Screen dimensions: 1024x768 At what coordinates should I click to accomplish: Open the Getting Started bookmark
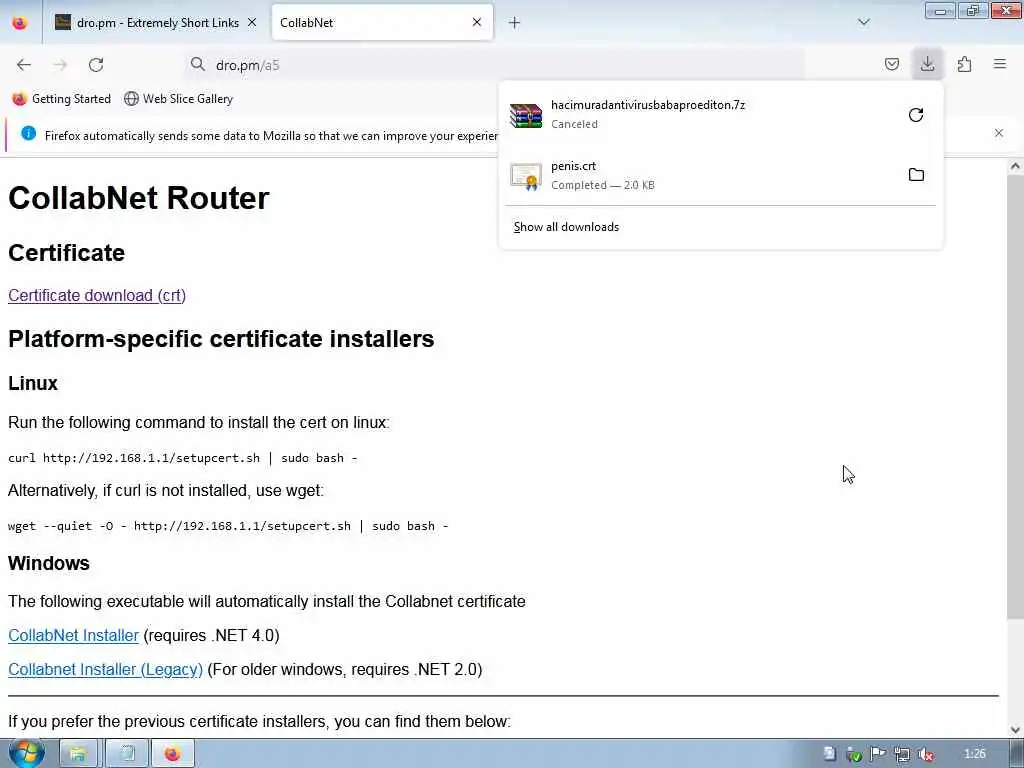61,99
